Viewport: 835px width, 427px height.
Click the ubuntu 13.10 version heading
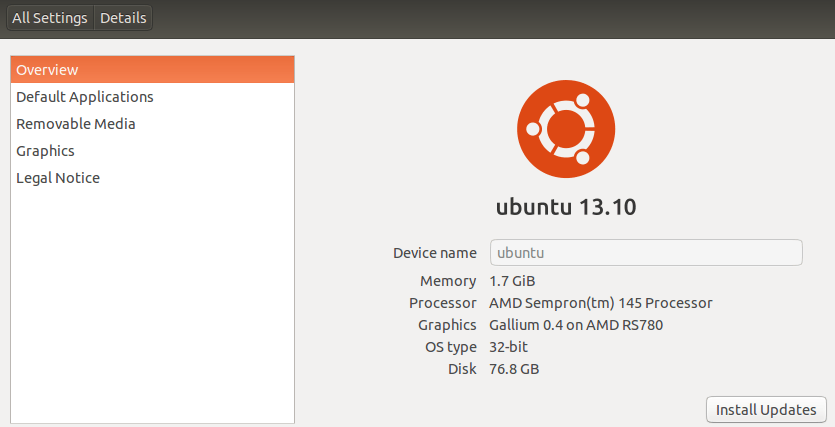pos(566,208)
